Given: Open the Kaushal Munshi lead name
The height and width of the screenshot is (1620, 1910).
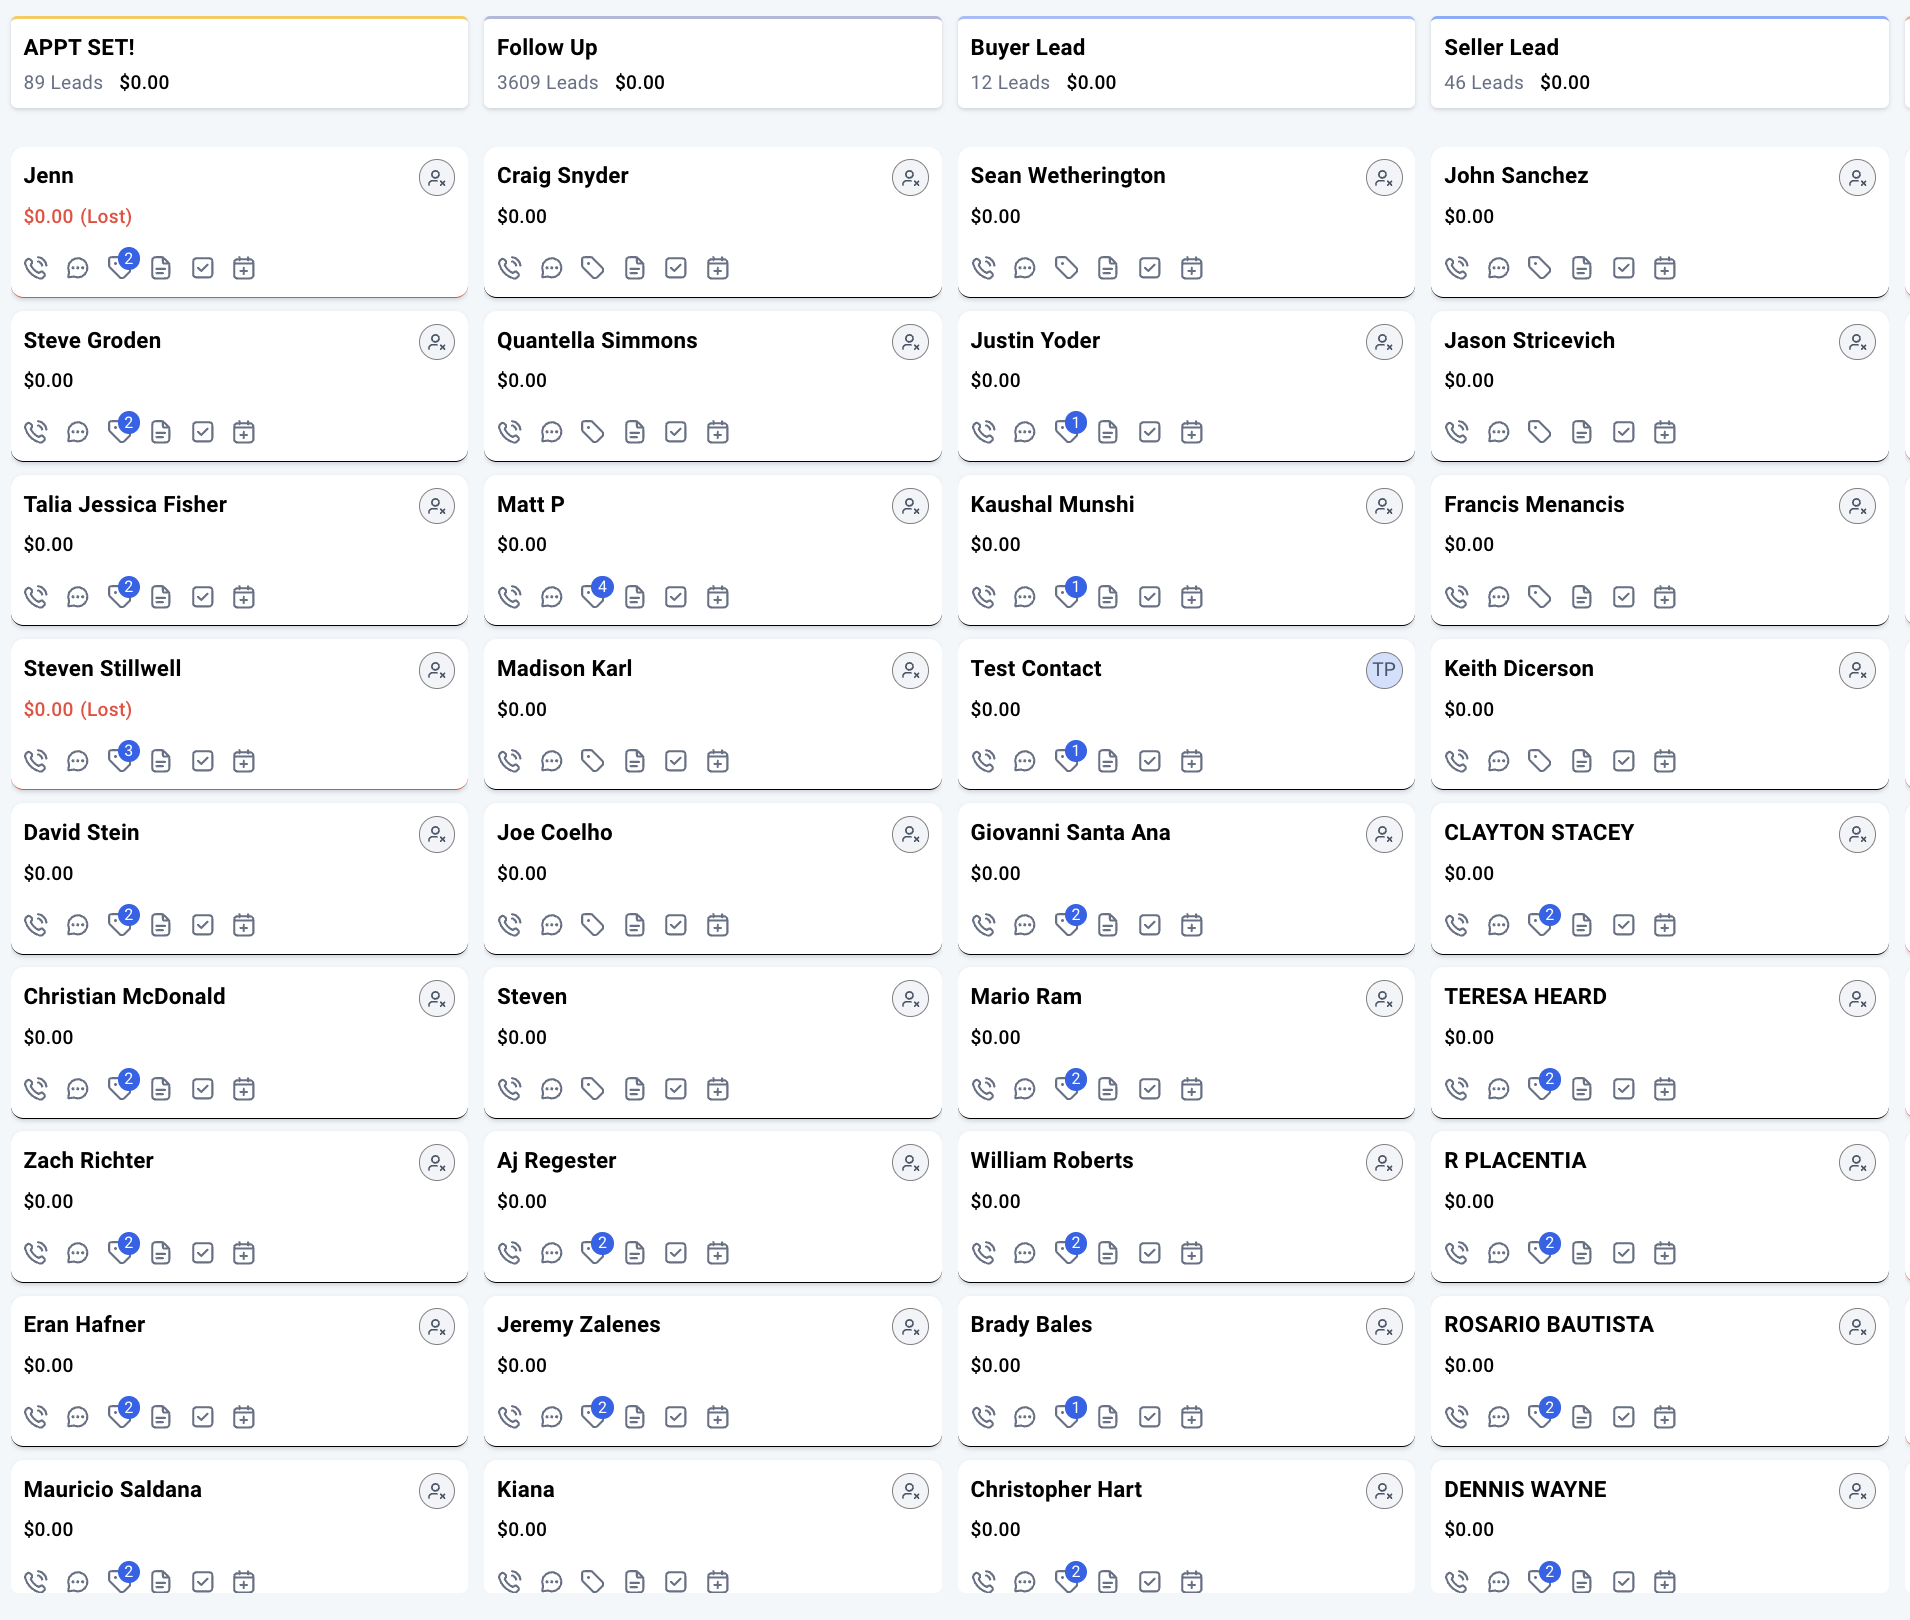Looking at the screenshot, I should point(1052,504).
